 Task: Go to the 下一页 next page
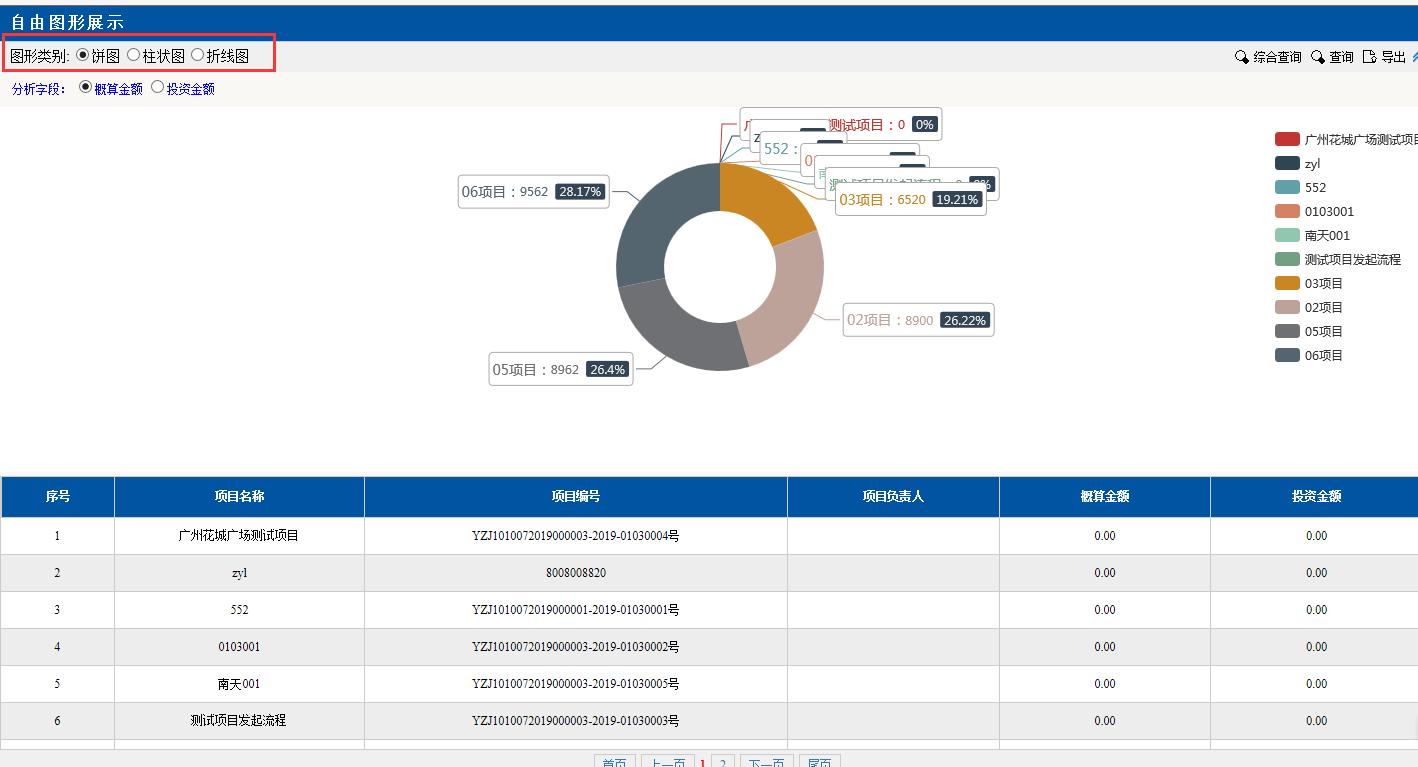coord(766,762)
